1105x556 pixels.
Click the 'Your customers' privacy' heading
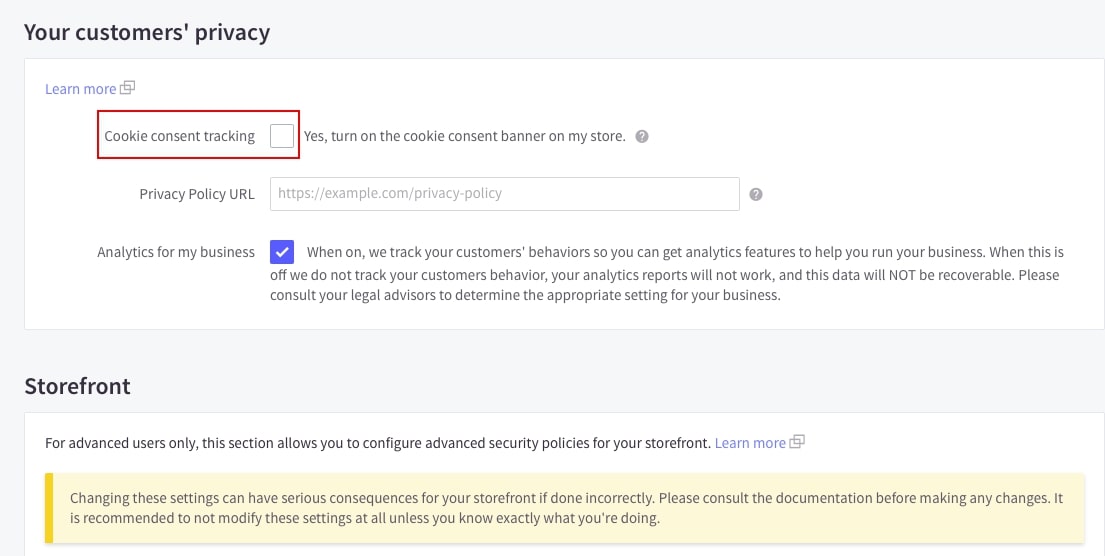point(147,32)
